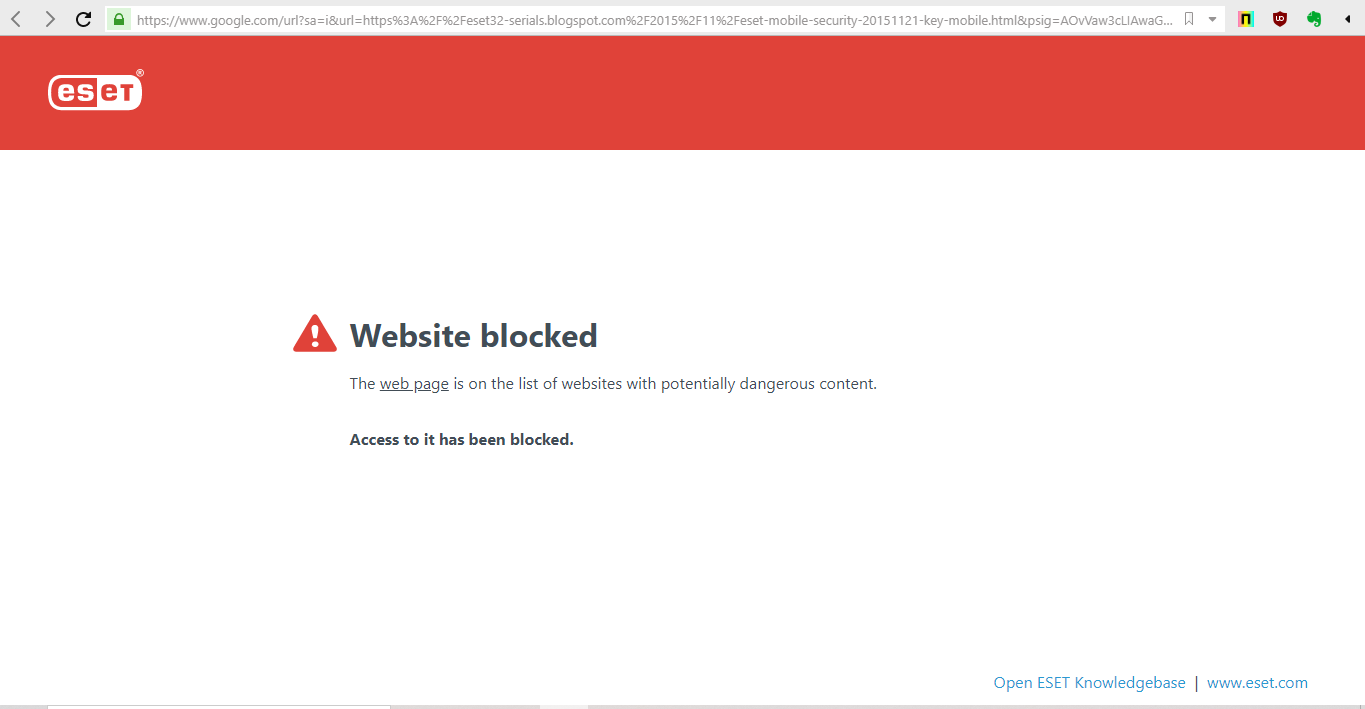The width and height of the screenshot is (1365, 709).
Task: Click 'Access to it has been blocked.' text
Action: 461,440
